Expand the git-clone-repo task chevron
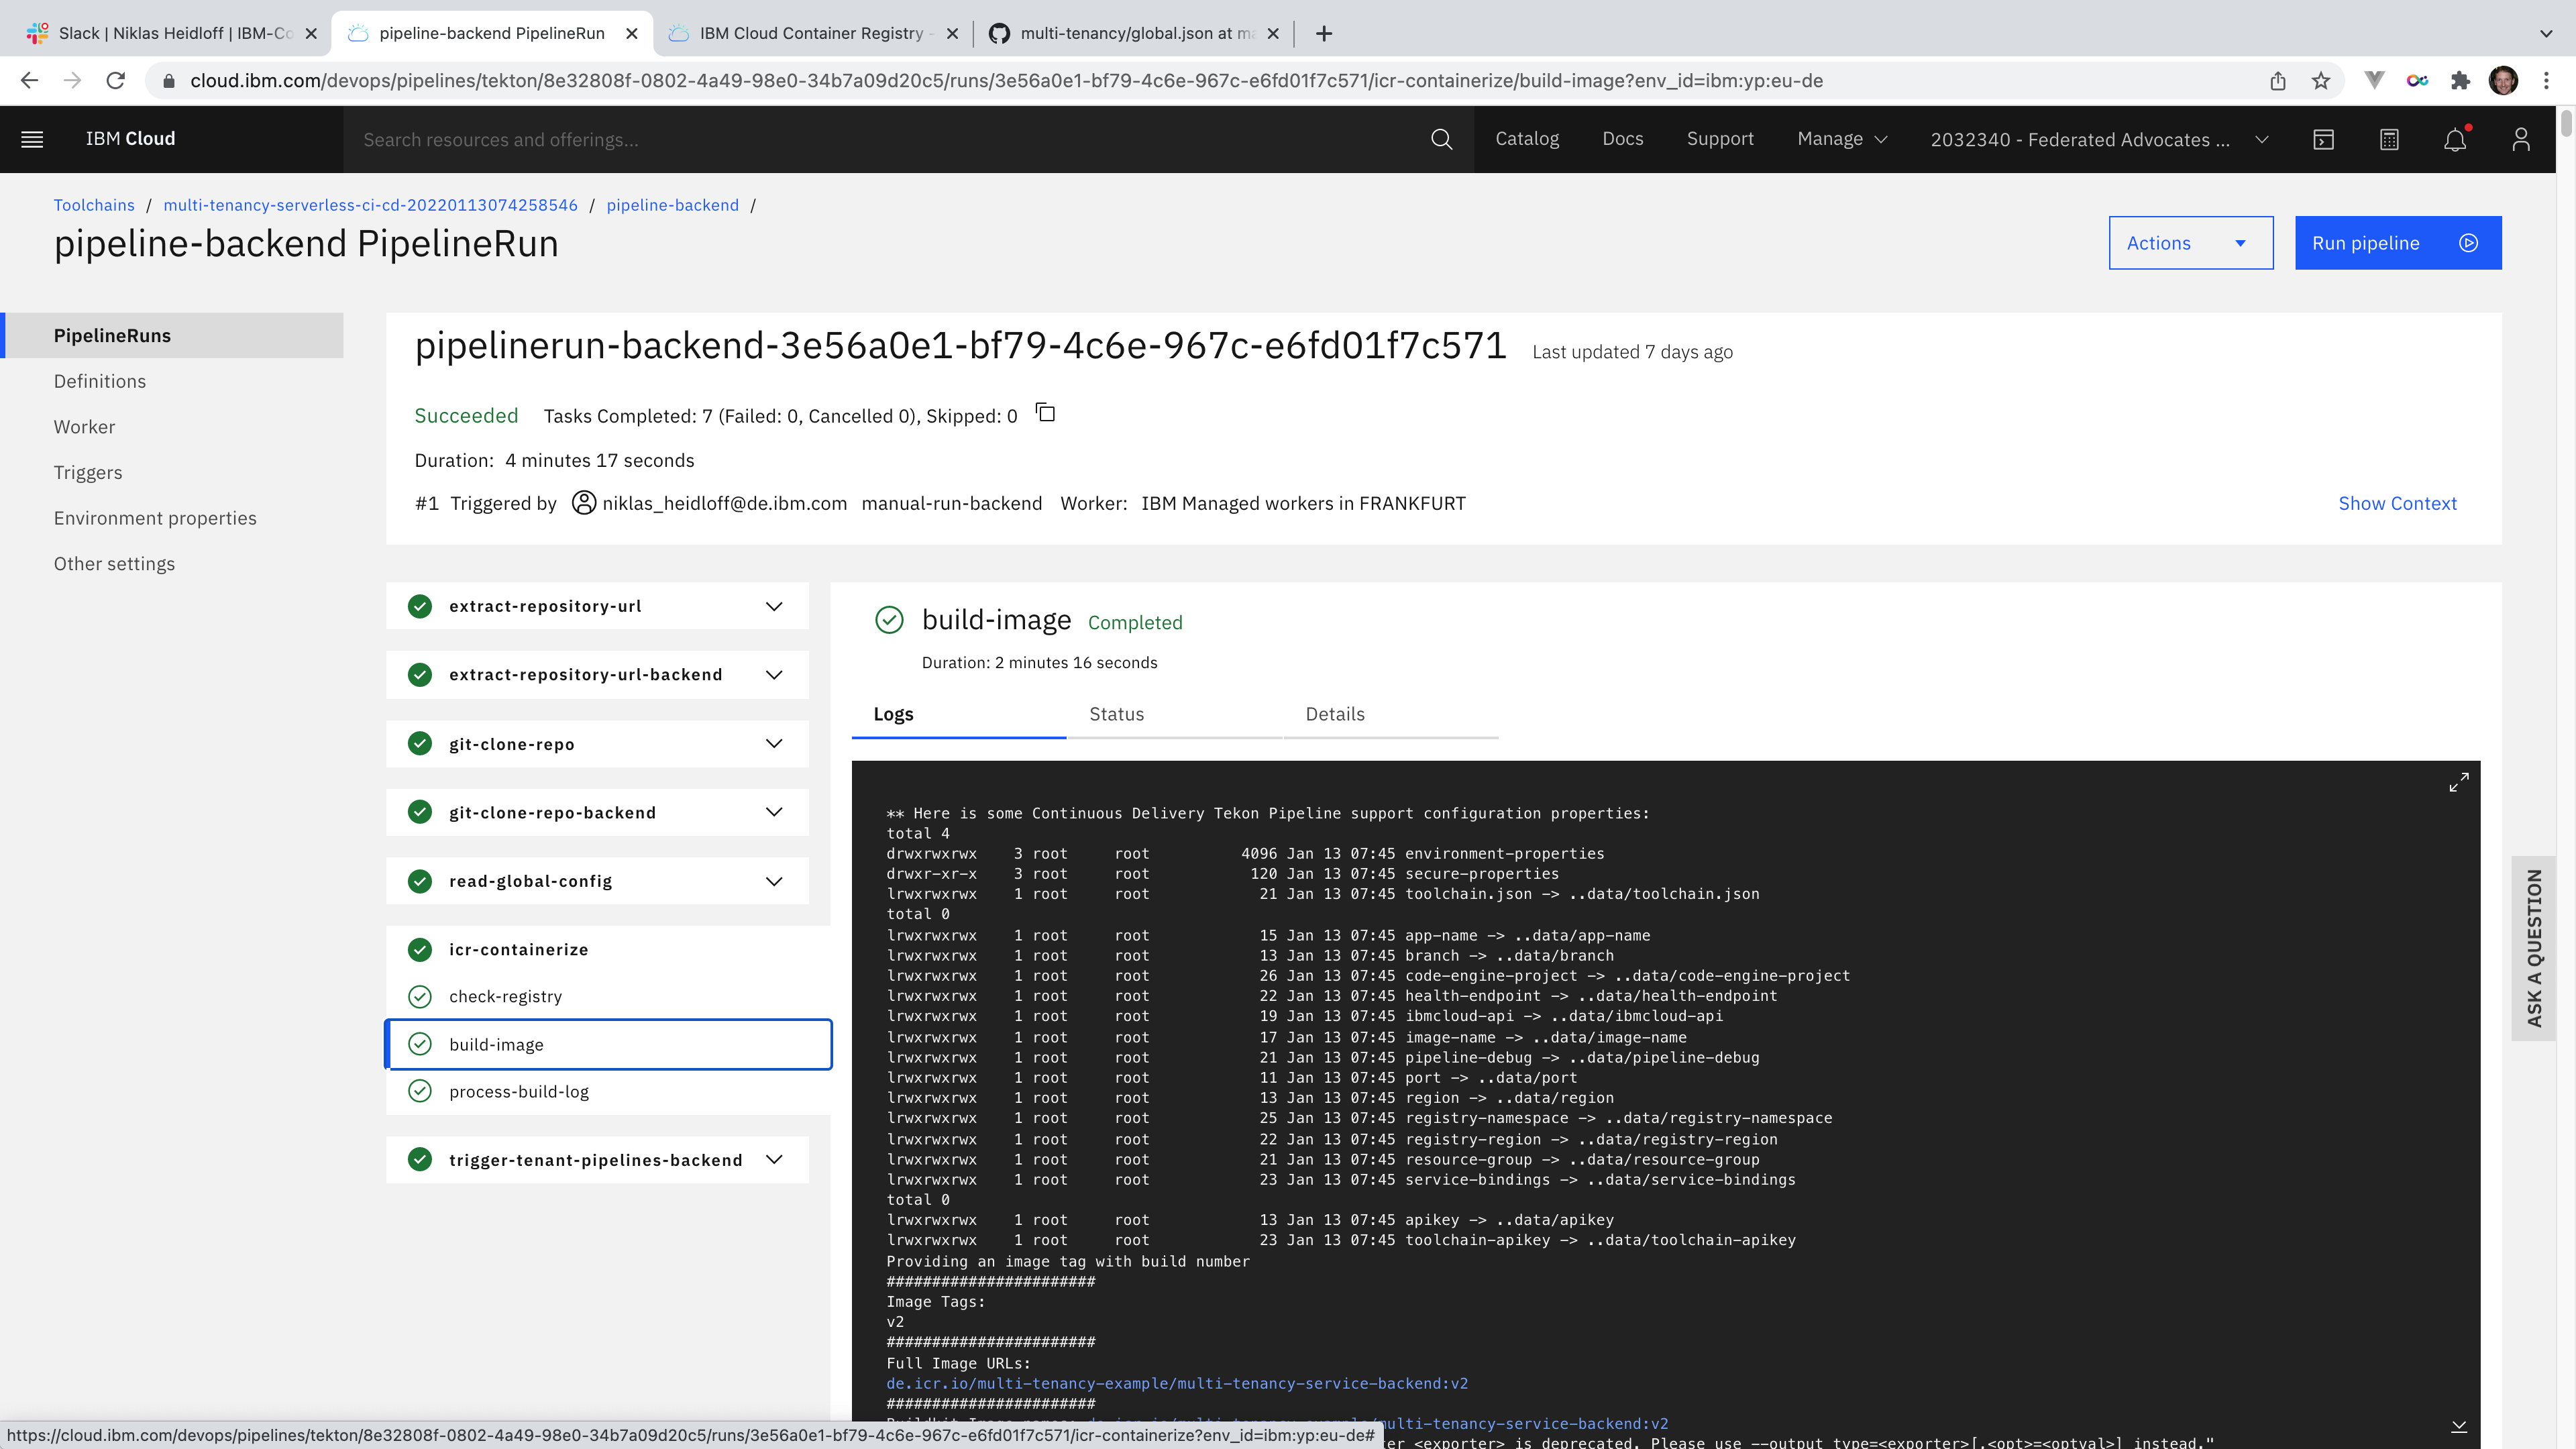The height and width of the screenshot is (1449, 2576). point(773,743)
